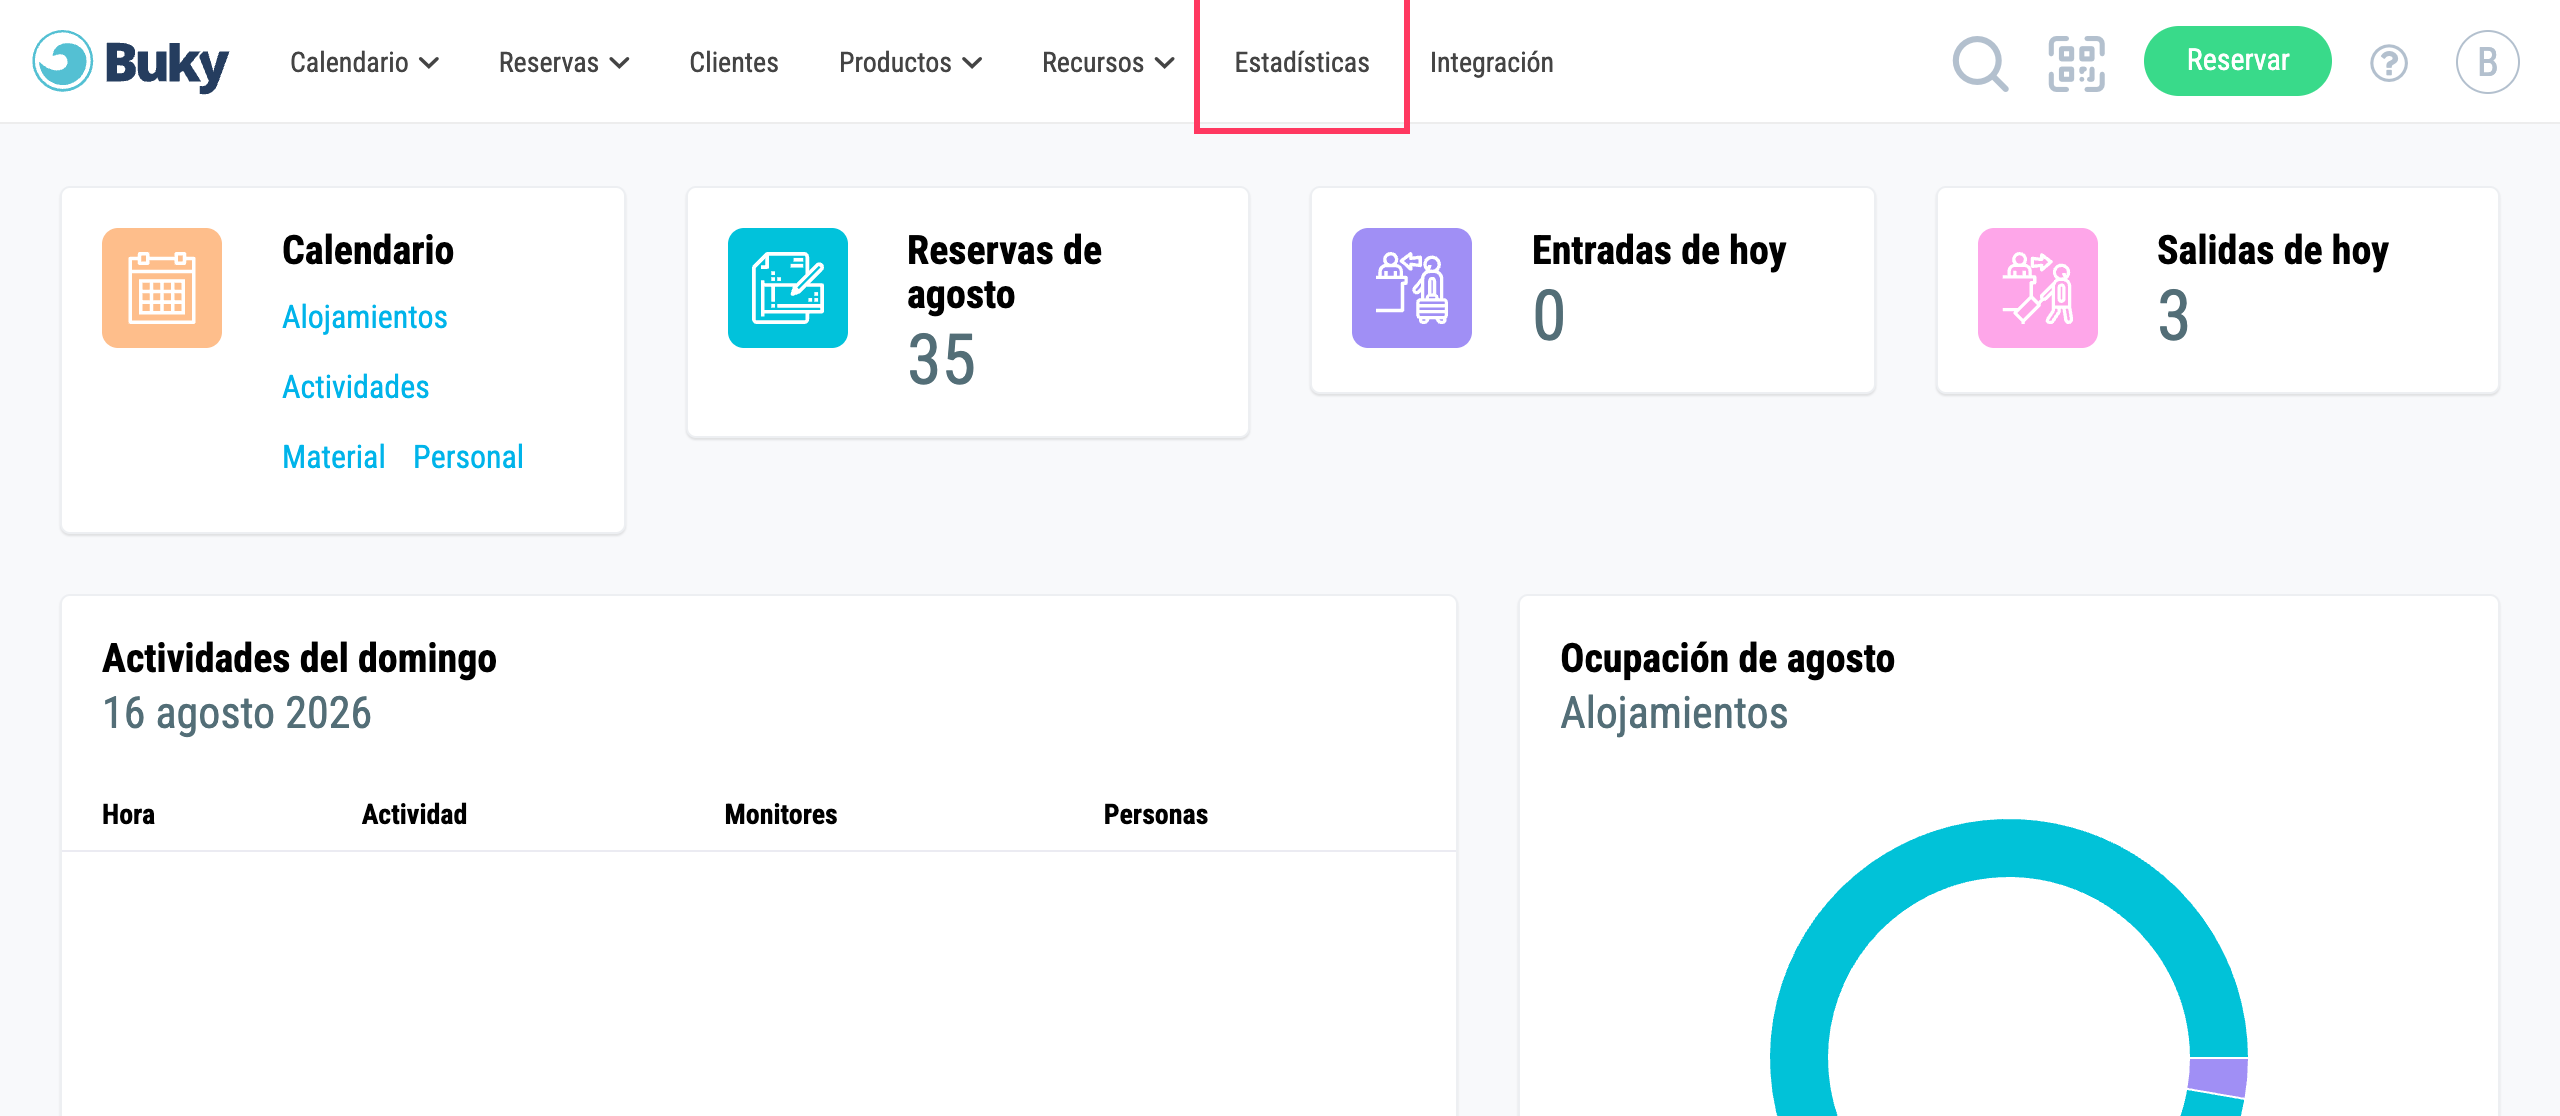The width and height of the screenshot is (2560, 1116).
Task: Click the teal Reservas de agosto icon
Action: pos(788,288)
